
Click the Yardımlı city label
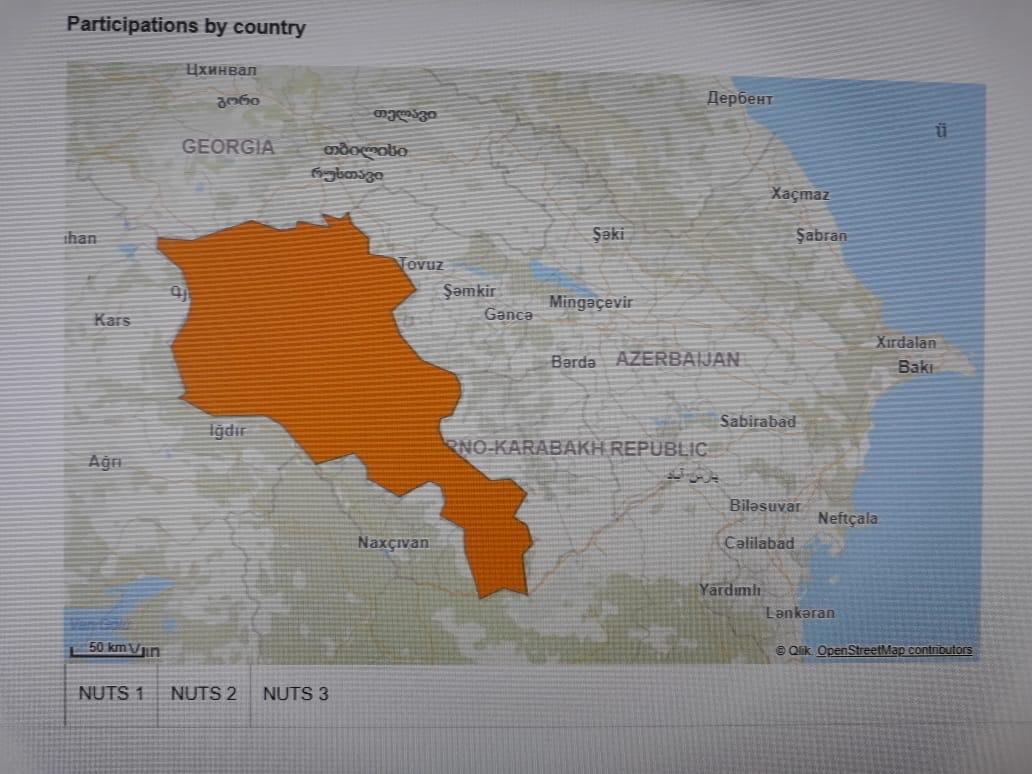[x=730, y=590]
